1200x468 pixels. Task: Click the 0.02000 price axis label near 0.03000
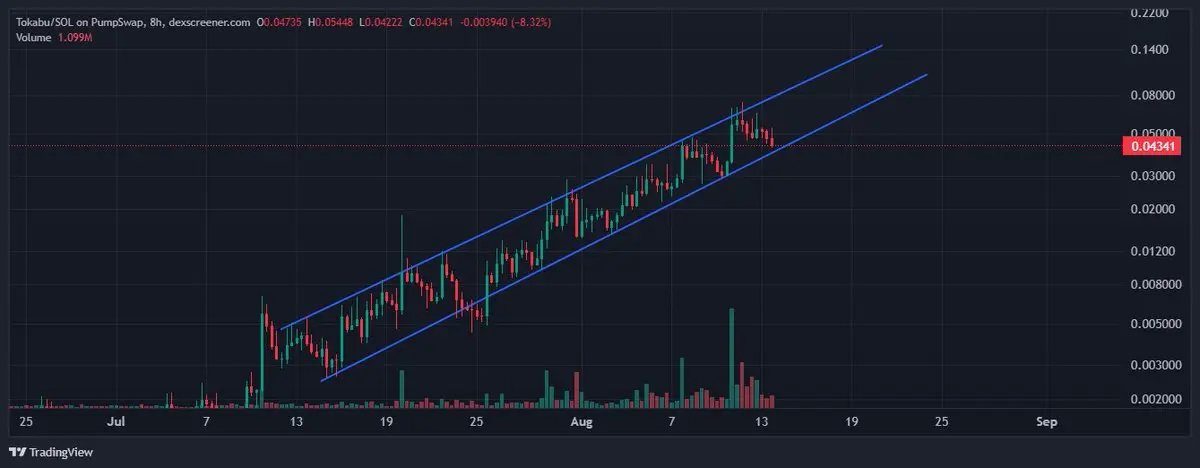(1155, 209)
